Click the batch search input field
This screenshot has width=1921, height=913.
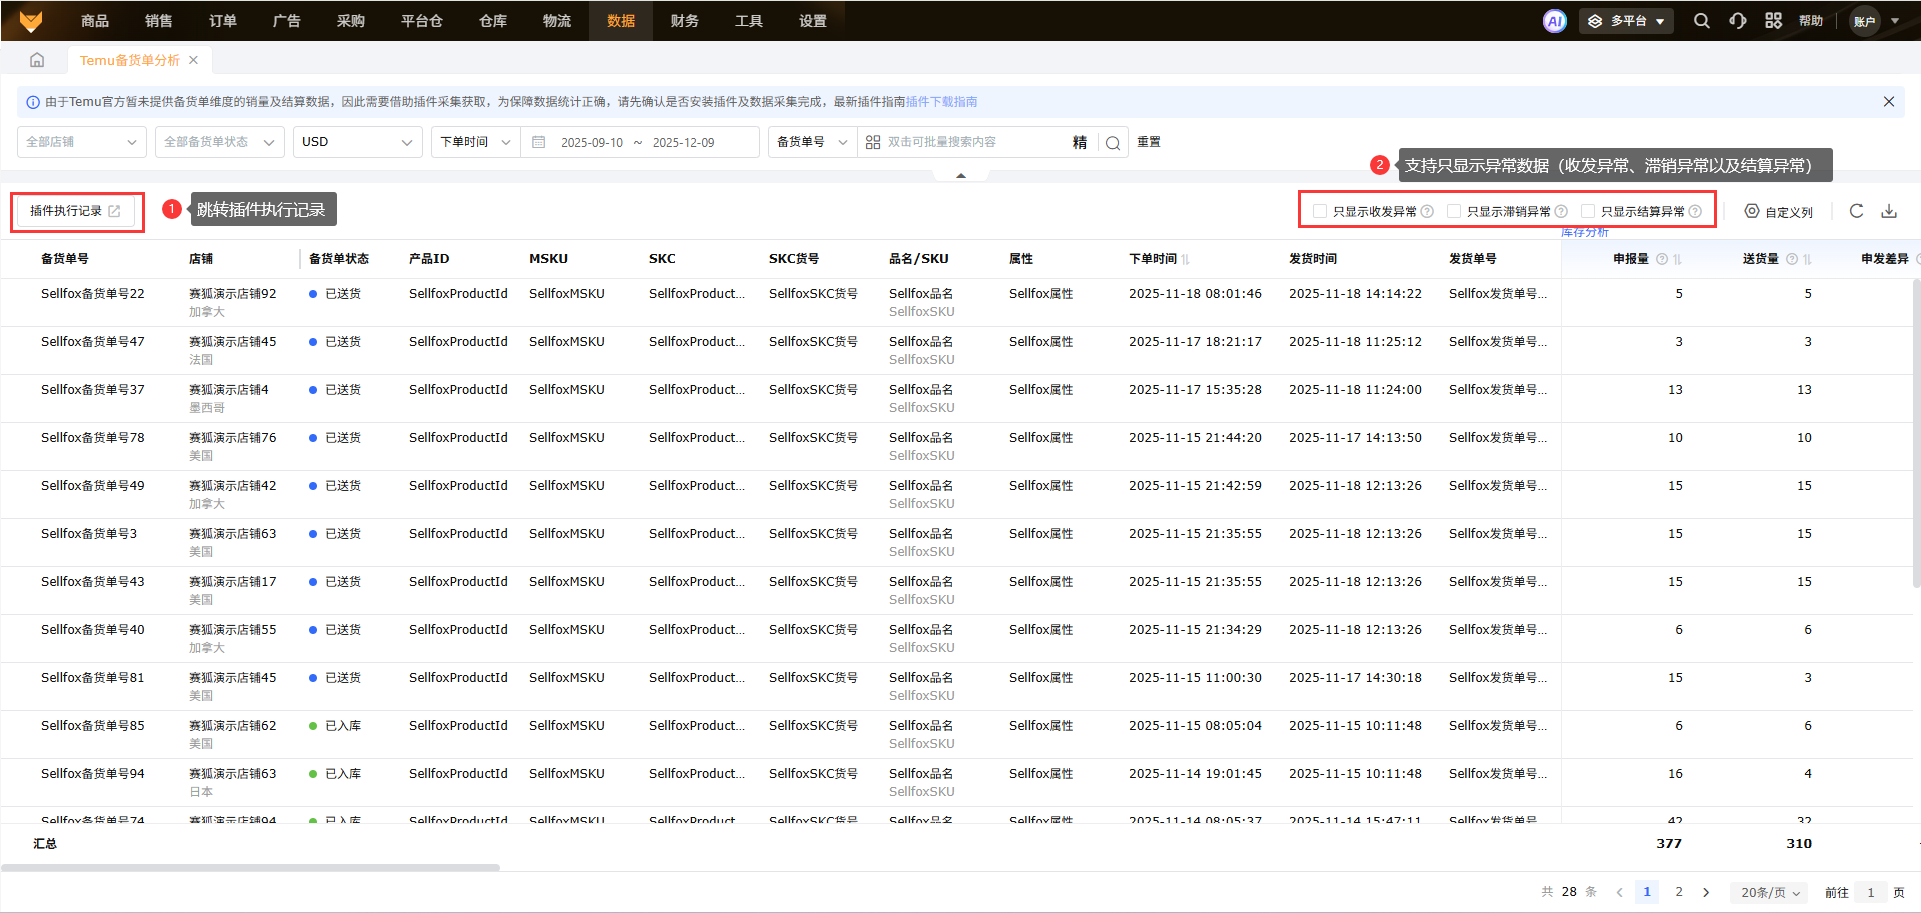tap(970, 142)
